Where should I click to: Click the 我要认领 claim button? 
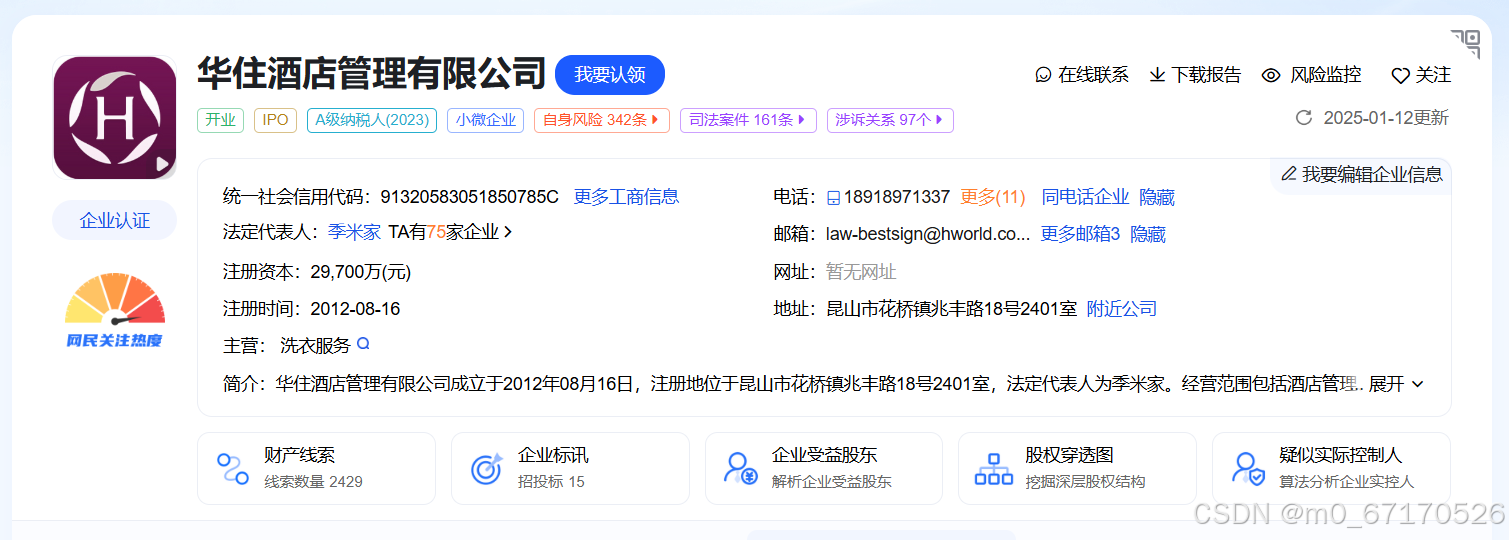[x=610, y=75]
